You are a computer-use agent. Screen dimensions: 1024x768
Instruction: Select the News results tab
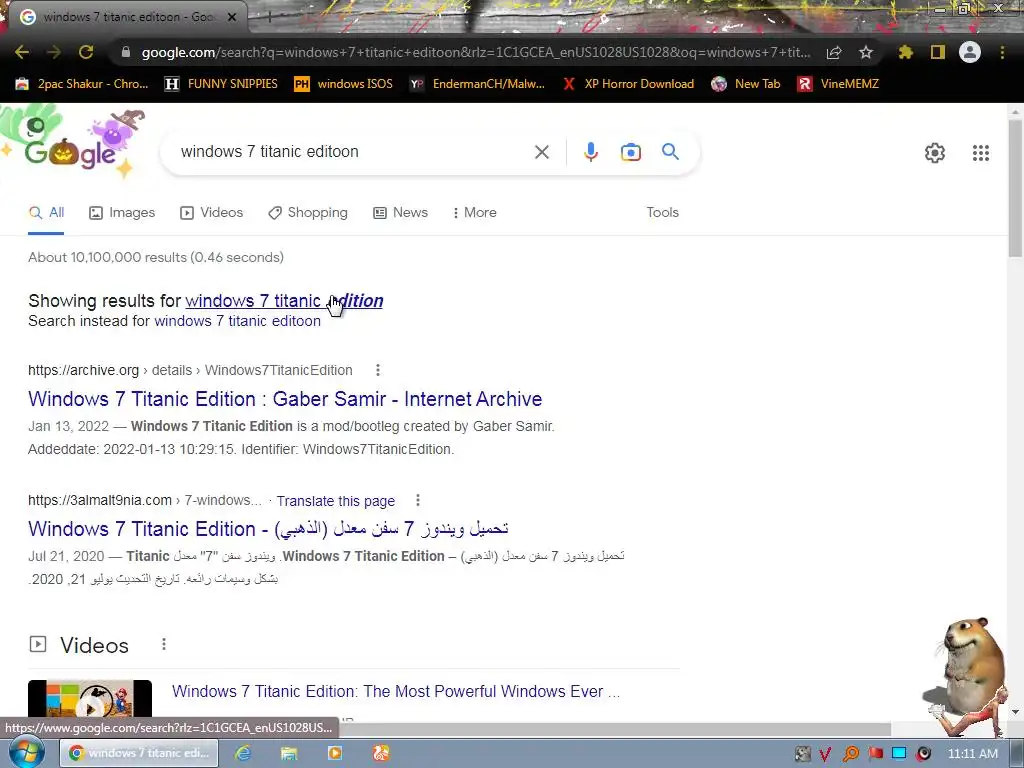400,212
